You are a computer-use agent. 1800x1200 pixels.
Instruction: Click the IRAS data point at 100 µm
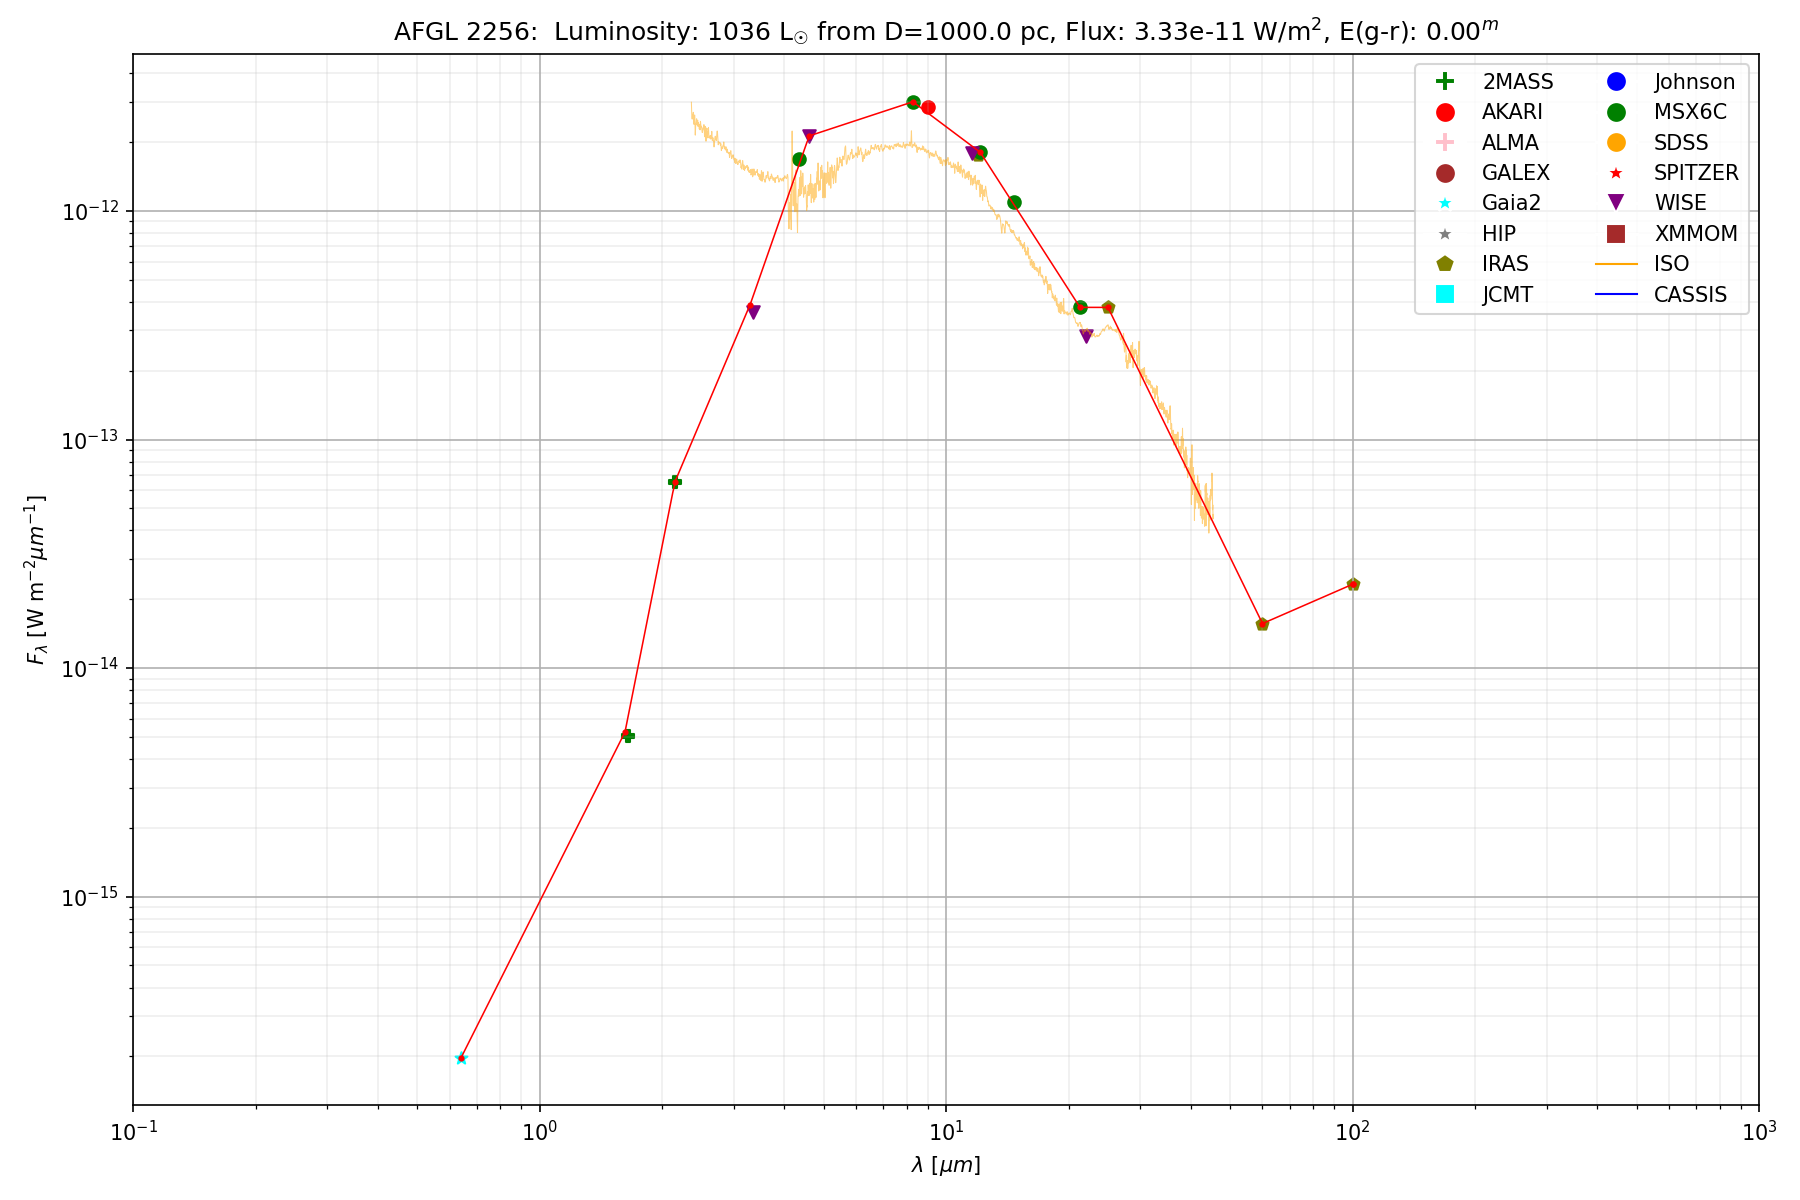(x=1353, y=584)
